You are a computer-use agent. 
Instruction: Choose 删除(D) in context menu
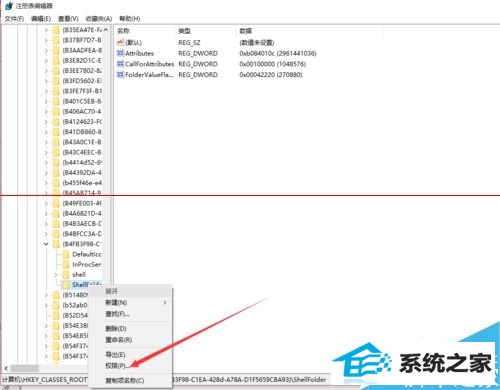click(x=116, y=329)
